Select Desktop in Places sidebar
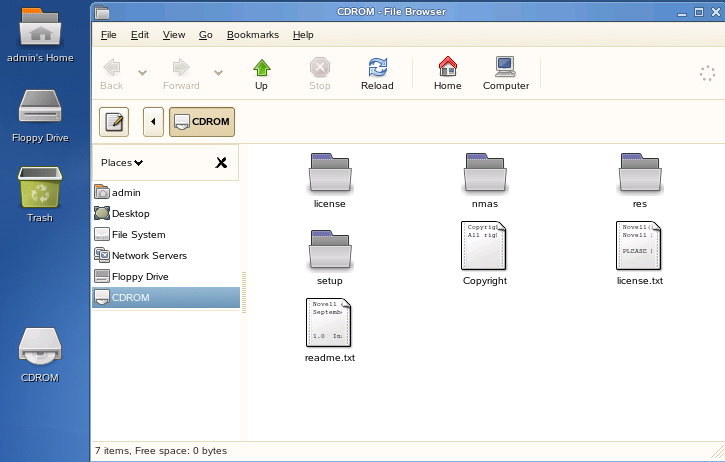725x462 pixels. pyautogui.click(x=166, y=214)
